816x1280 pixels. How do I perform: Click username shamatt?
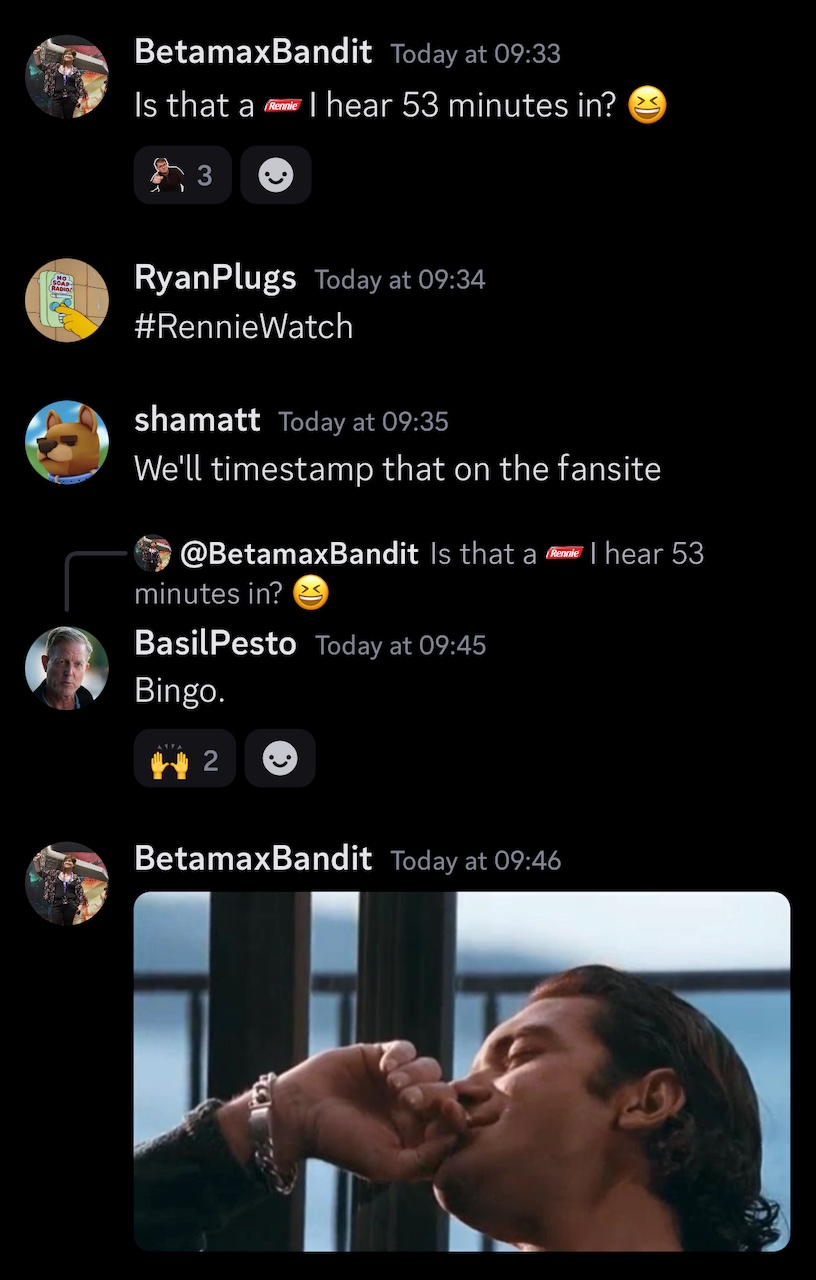pyautogui.click(x=197, y=421)
